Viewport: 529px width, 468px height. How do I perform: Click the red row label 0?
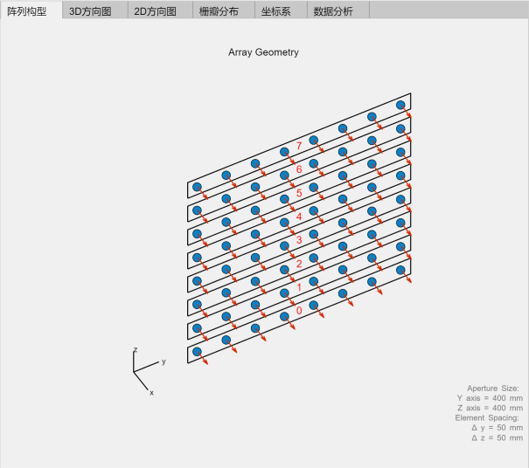click(299, 310)
